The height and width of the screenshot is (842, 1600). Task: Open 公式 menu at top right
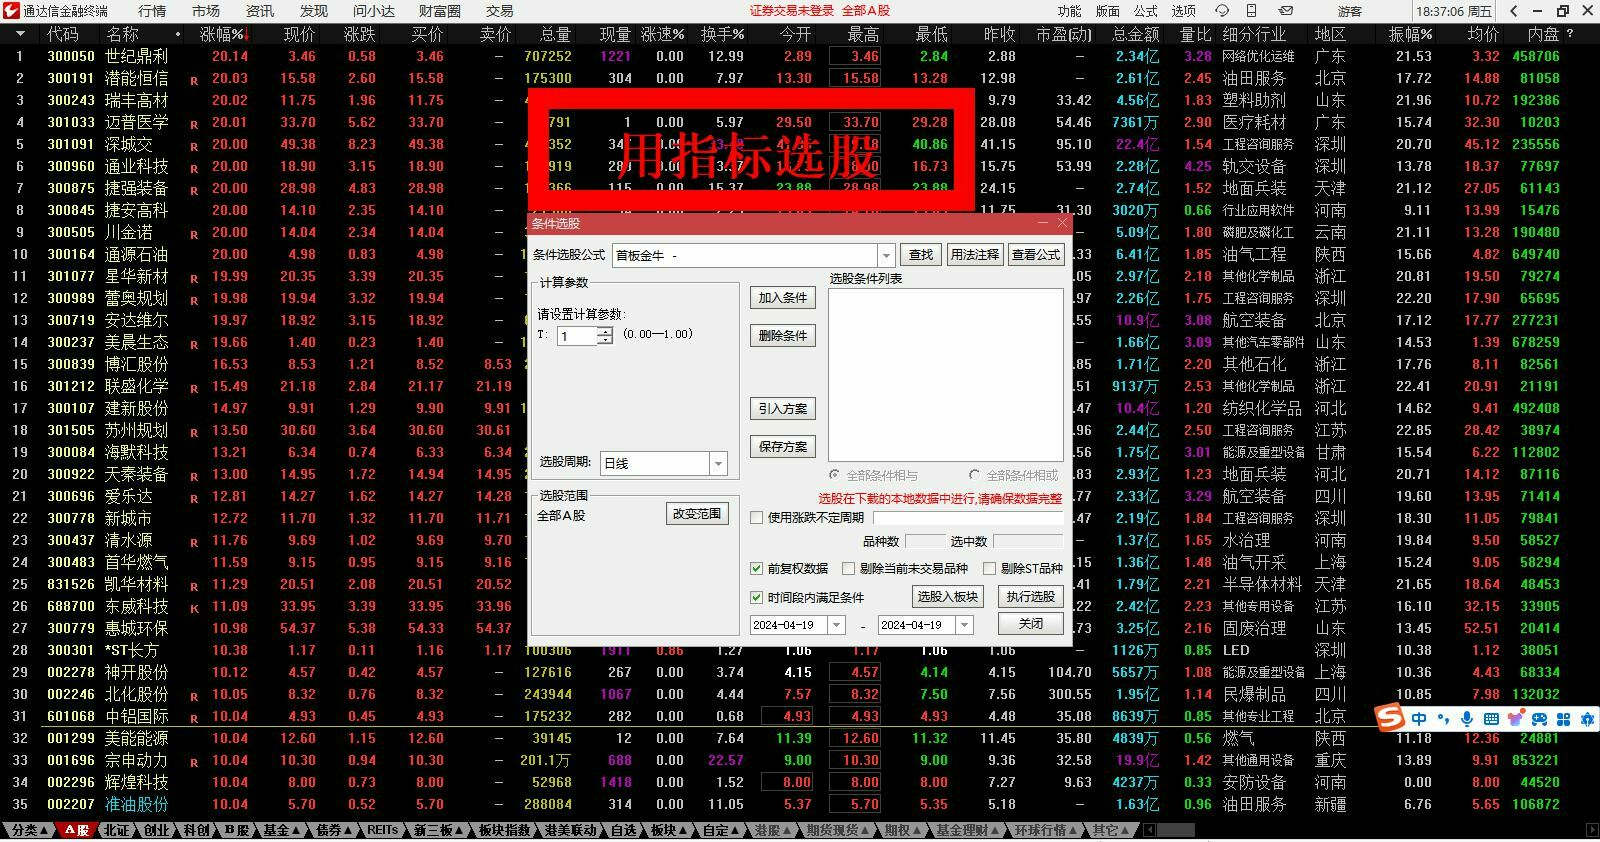point(1146,11)
